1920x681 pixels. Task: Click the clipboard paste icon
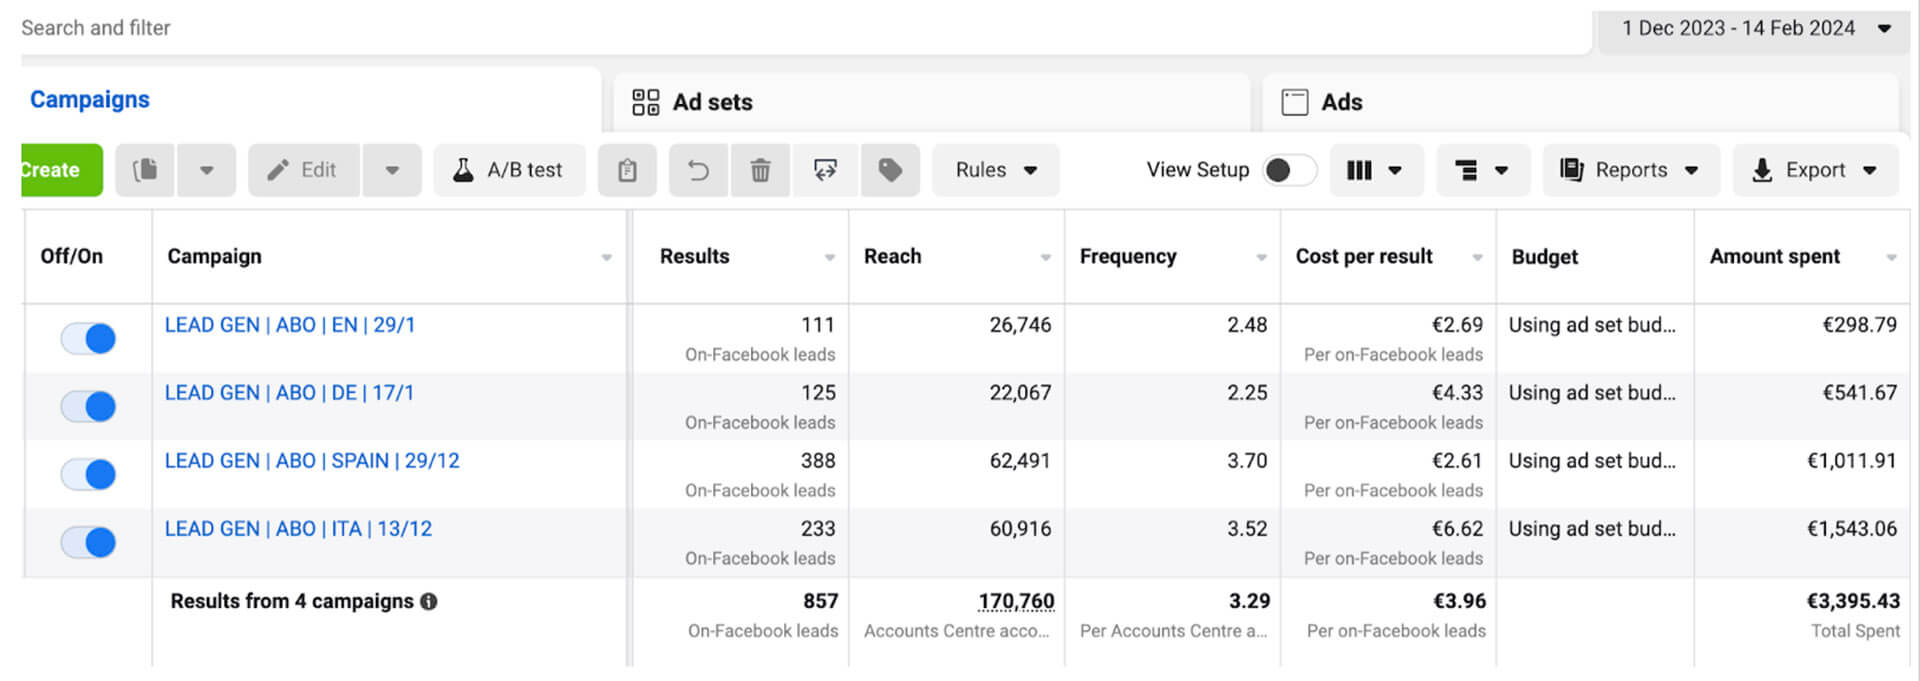(627, 170)
